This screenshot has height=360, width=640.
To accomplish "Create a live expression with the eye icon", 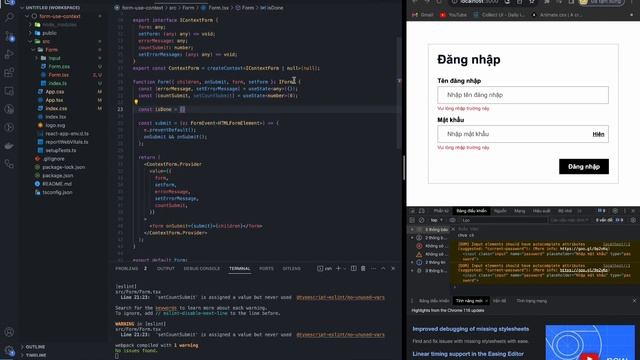I will [452, 220].
